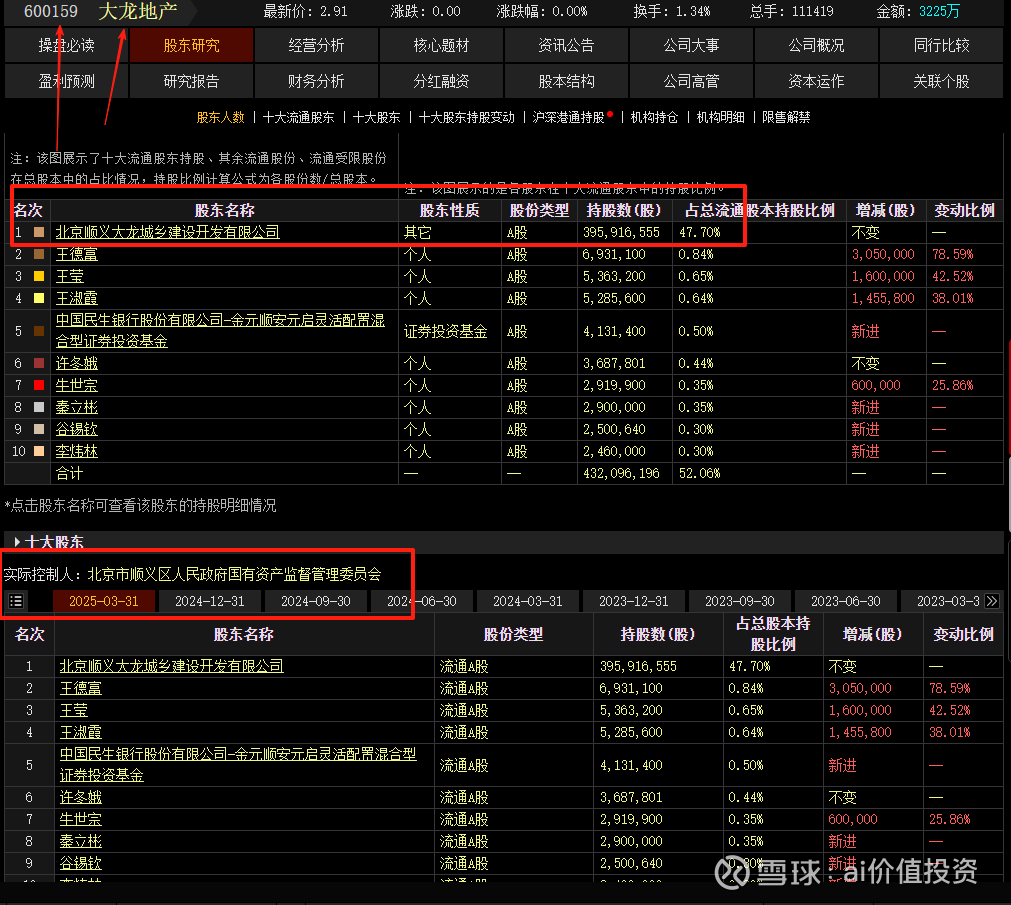This screenshot has width=1011, height=905.
Task: Click the 大龙地产 stock name in header
Action: coord(137,11)
